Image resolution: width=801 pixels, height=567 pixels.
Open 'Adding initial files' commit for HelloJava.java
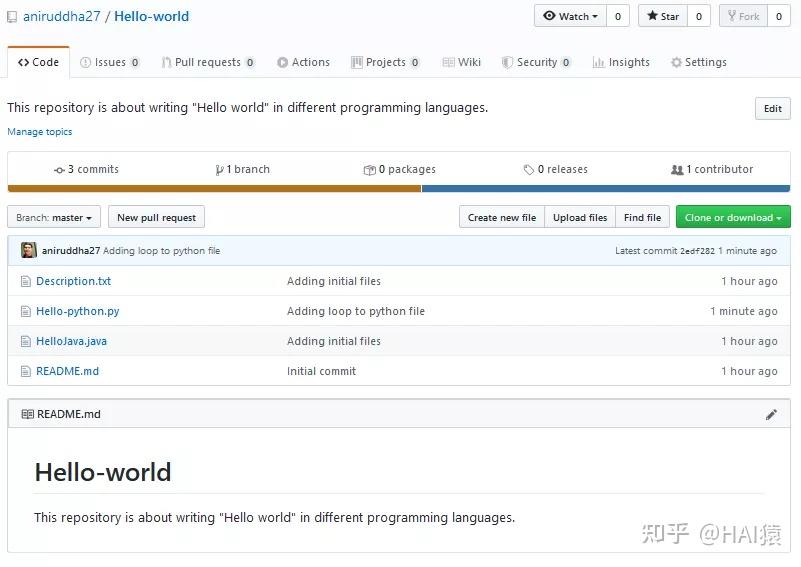(334, 341)
